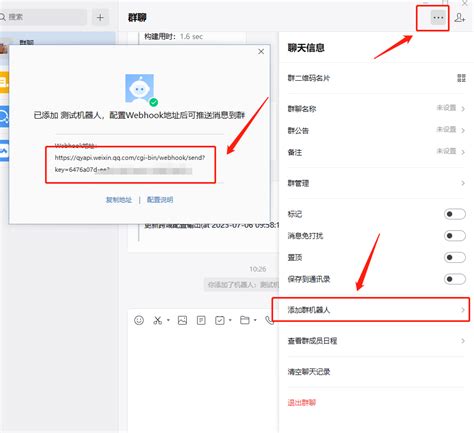474x433 pixels.
Task: Click 配置说明 link in dialog
Action: 160,200
